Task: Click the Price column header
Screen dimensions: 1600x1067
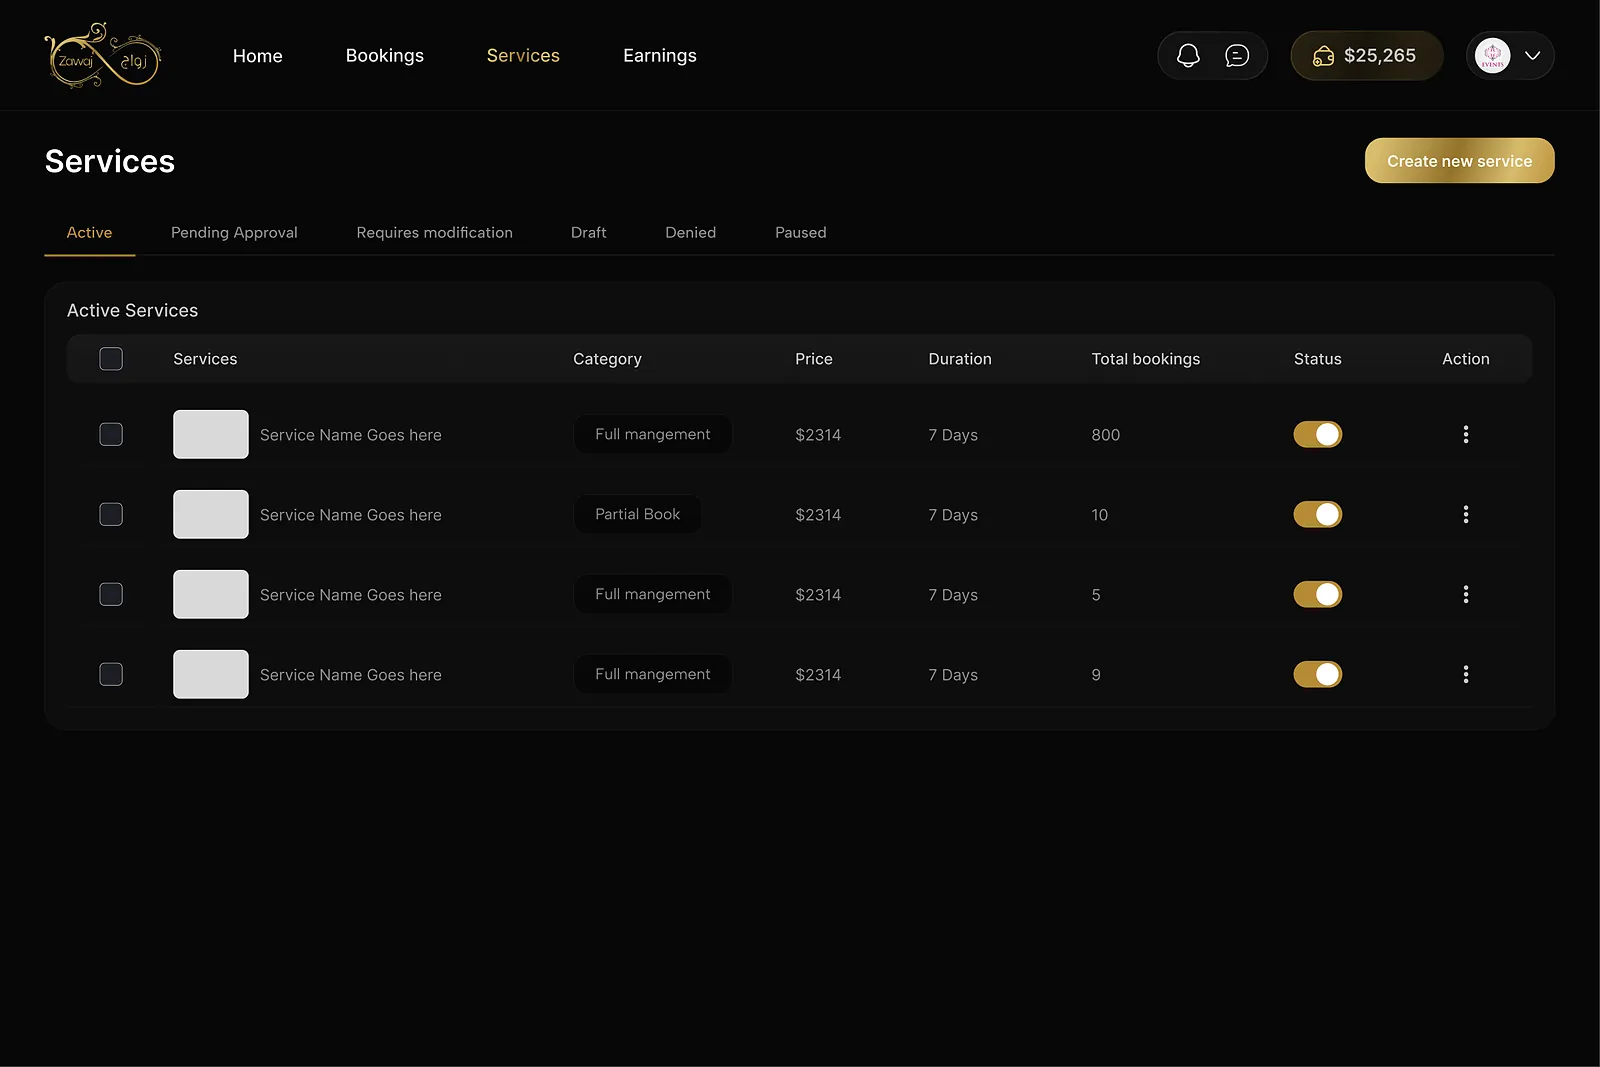Action: [x=813, y=359]
